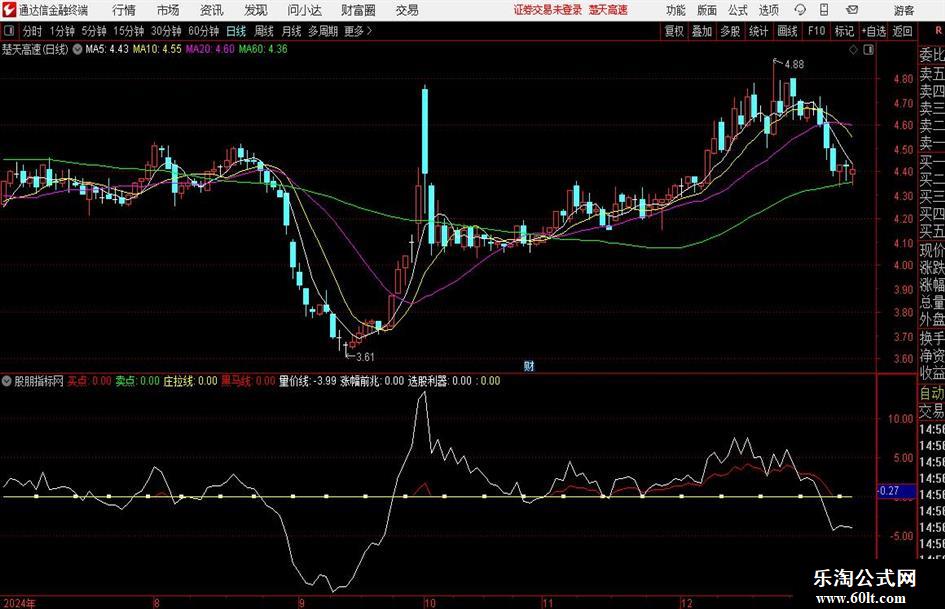Click the MA5: 4.43 label
The width and height of the screenshot is (945, 609).
tap(107, 49)
